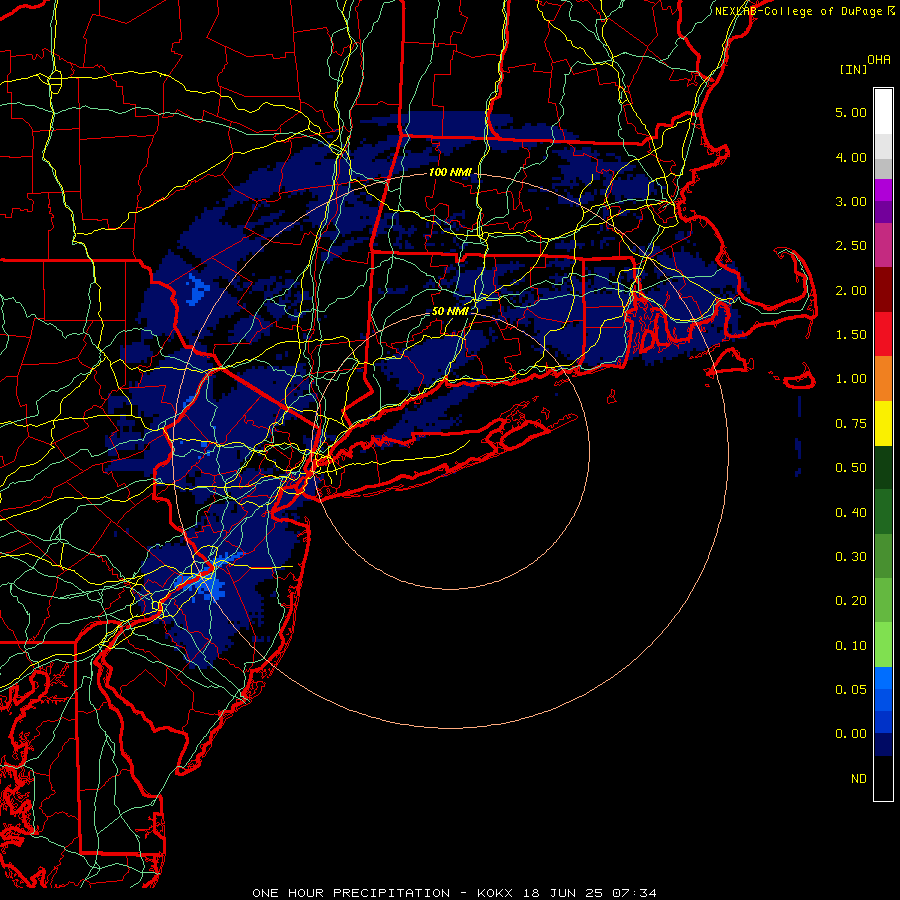Screen dimensions: 900x900
Task: Click the 5.00 legend value
Action: (x=851, y=112)
